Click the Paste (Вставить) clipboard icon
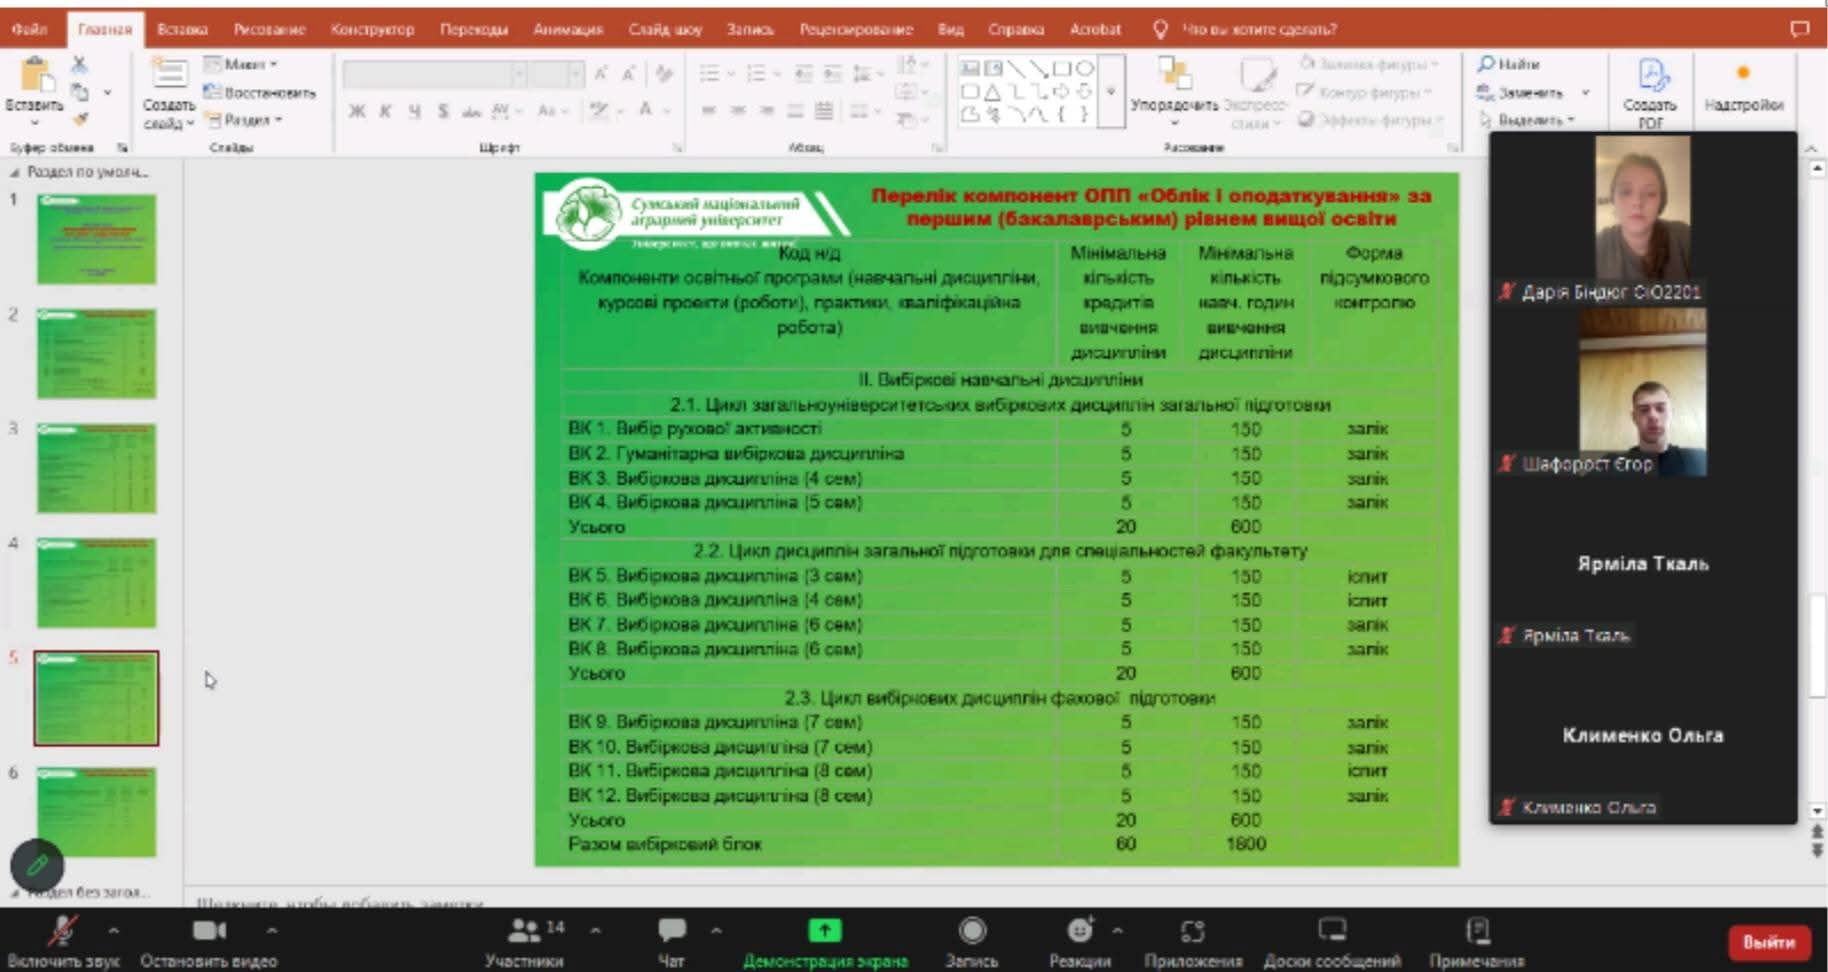The width and height of the screenshot is (1828, 972). coord(34,76)
